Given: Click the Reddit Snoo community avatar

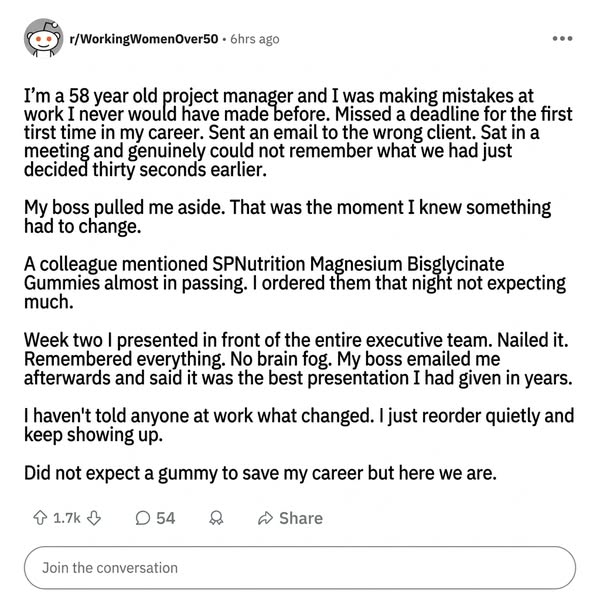Looking at the screenshot, I should click(x=44, y=38).
